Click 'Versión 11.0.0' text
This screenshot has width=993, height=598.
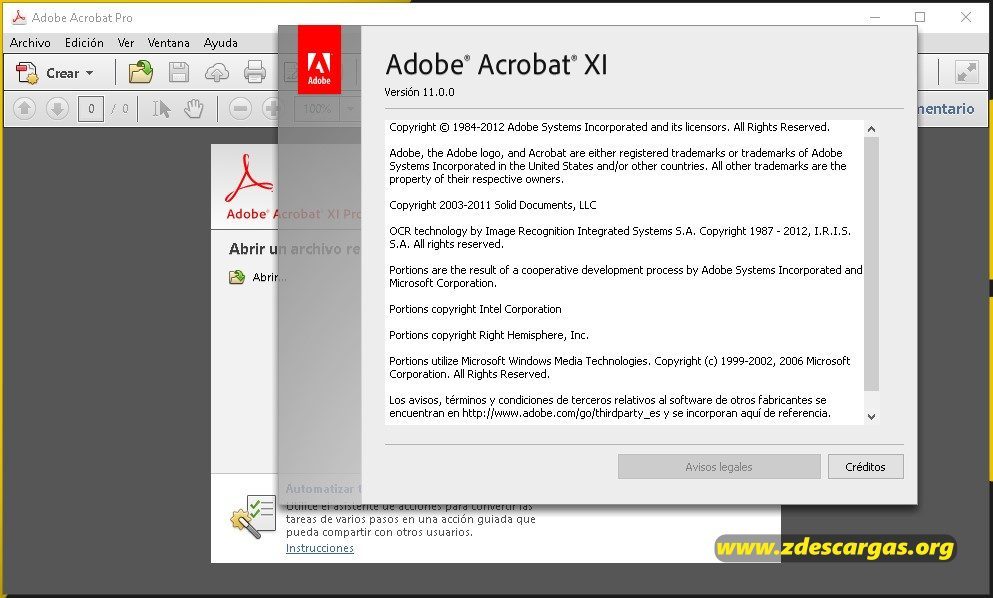coord(419,92)
